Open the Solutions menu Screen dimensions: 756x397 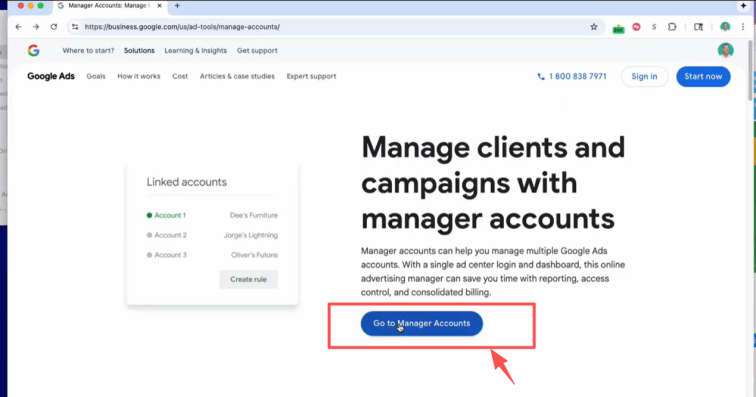(139, 51)
